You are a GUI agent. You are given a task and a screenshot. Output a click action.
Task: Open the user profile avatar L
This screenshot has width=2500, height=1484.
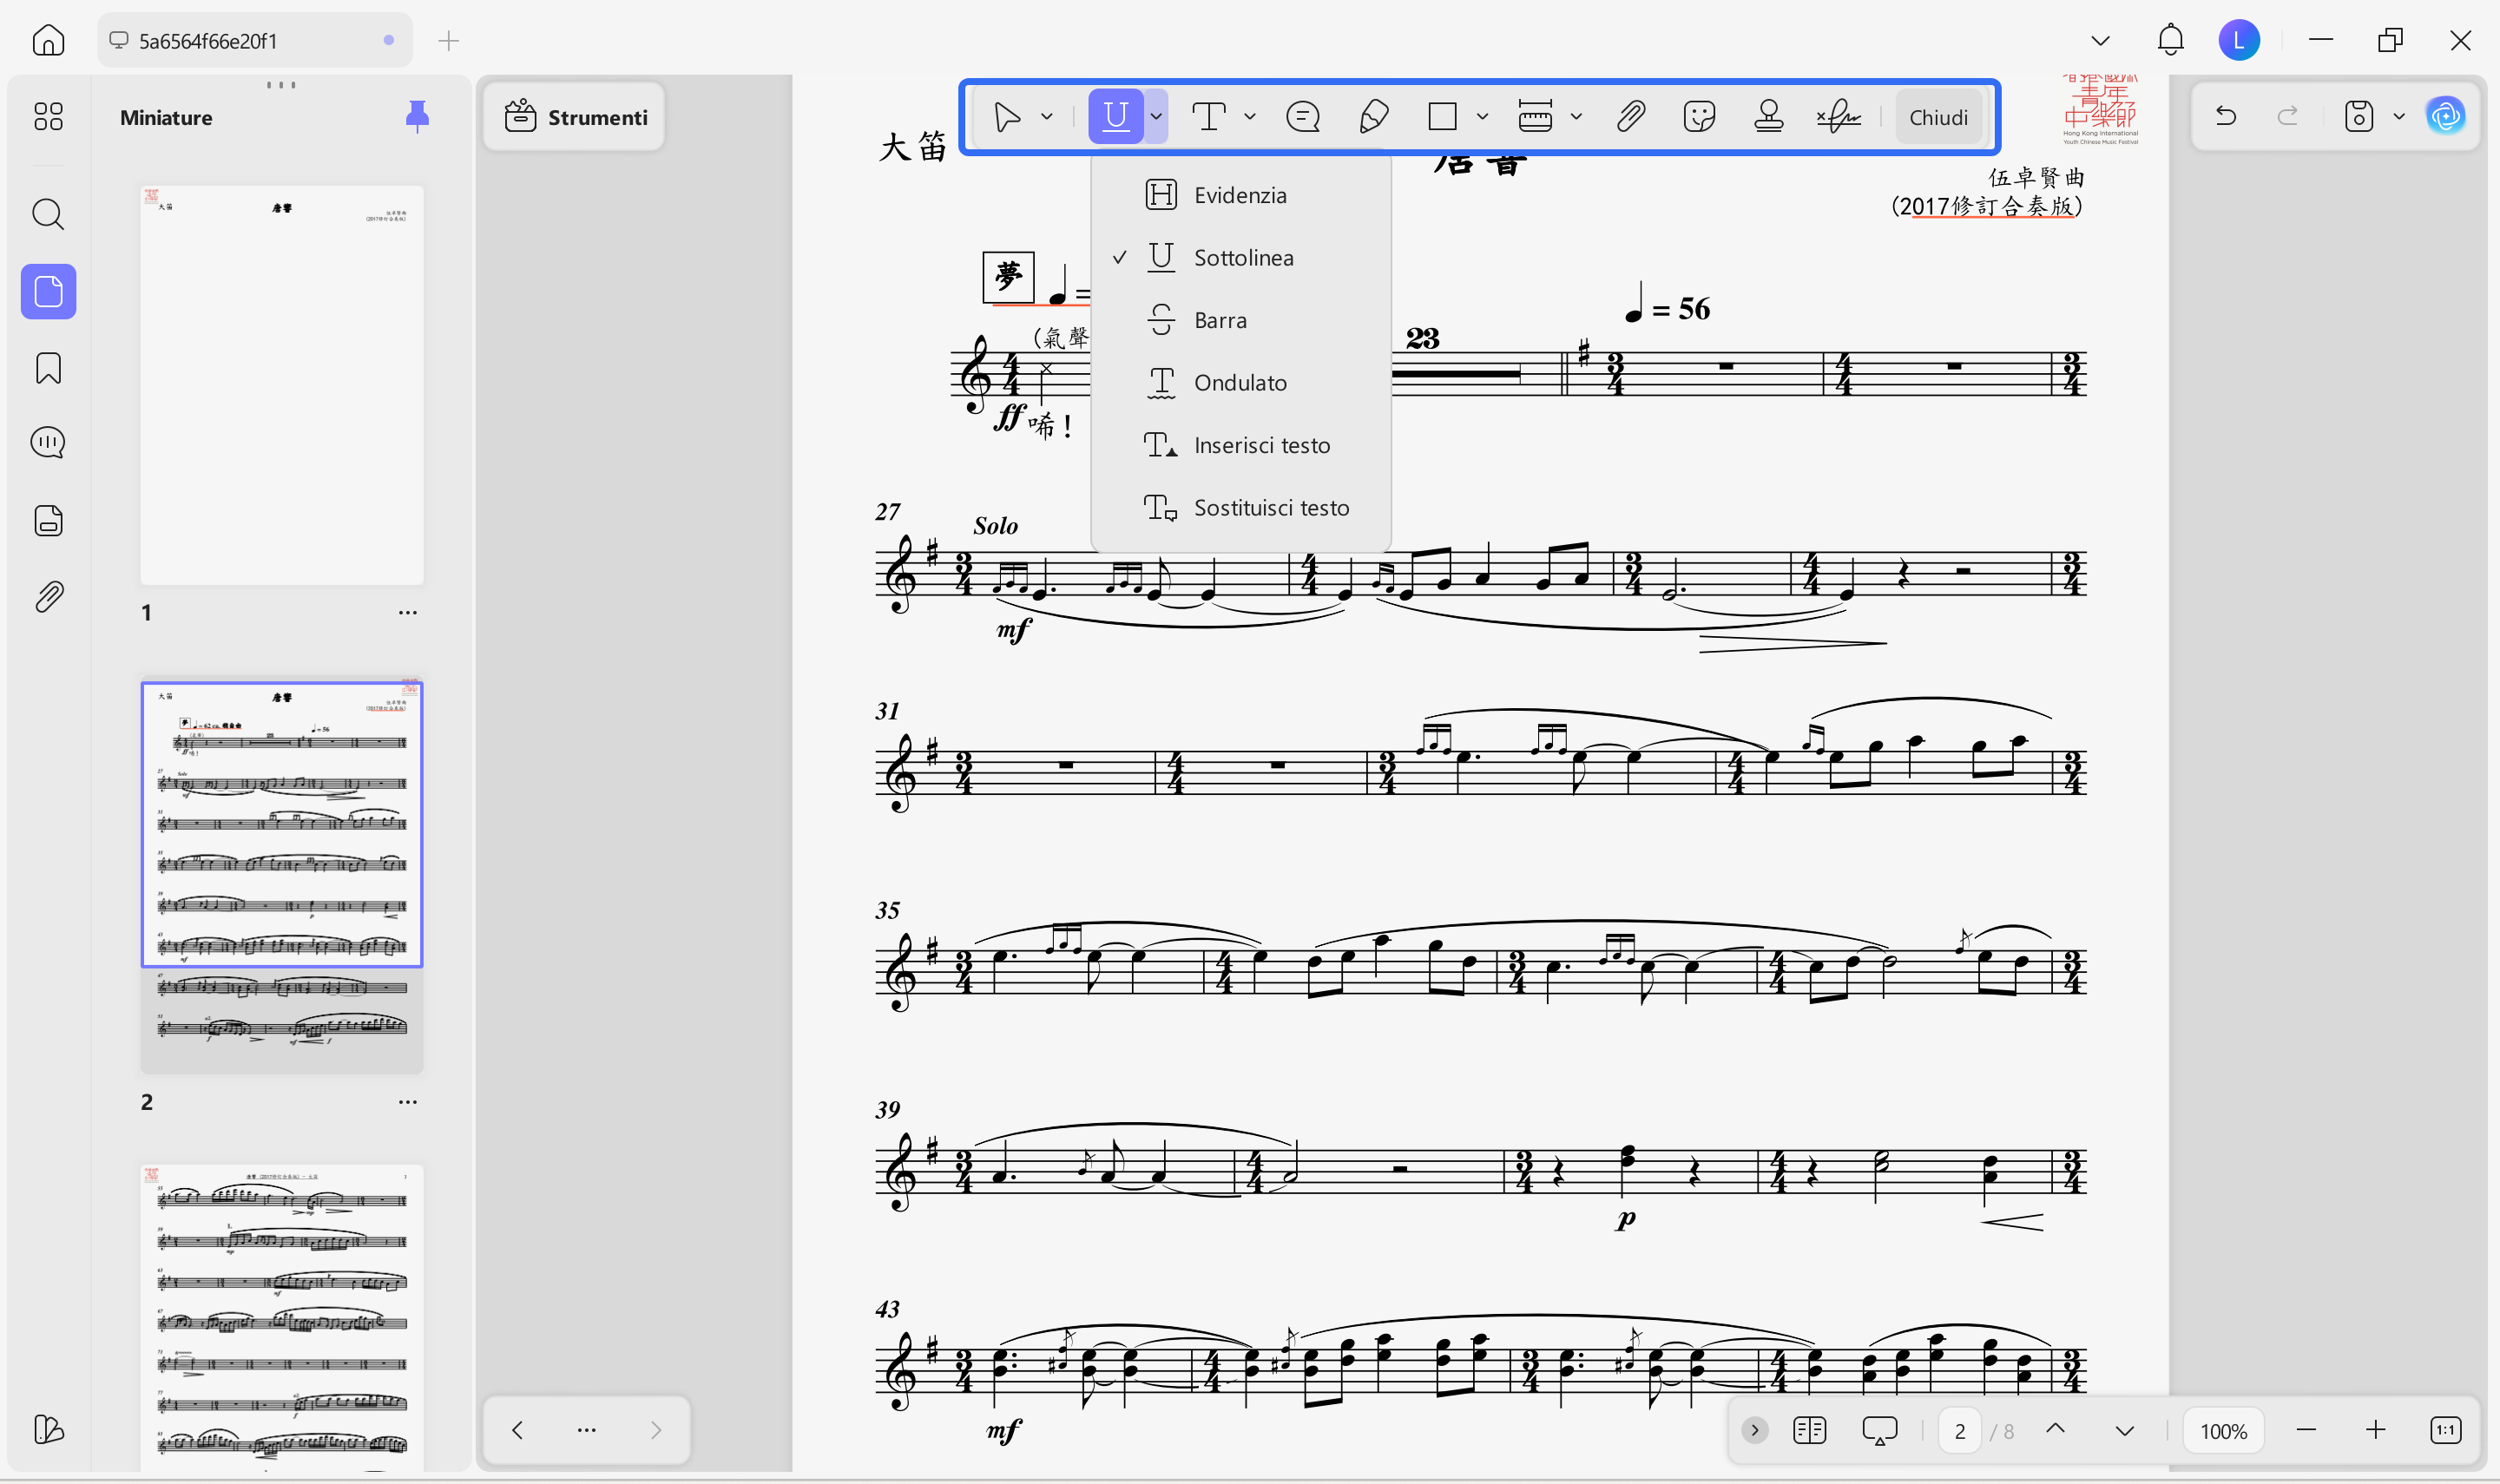coord(2239,40)
